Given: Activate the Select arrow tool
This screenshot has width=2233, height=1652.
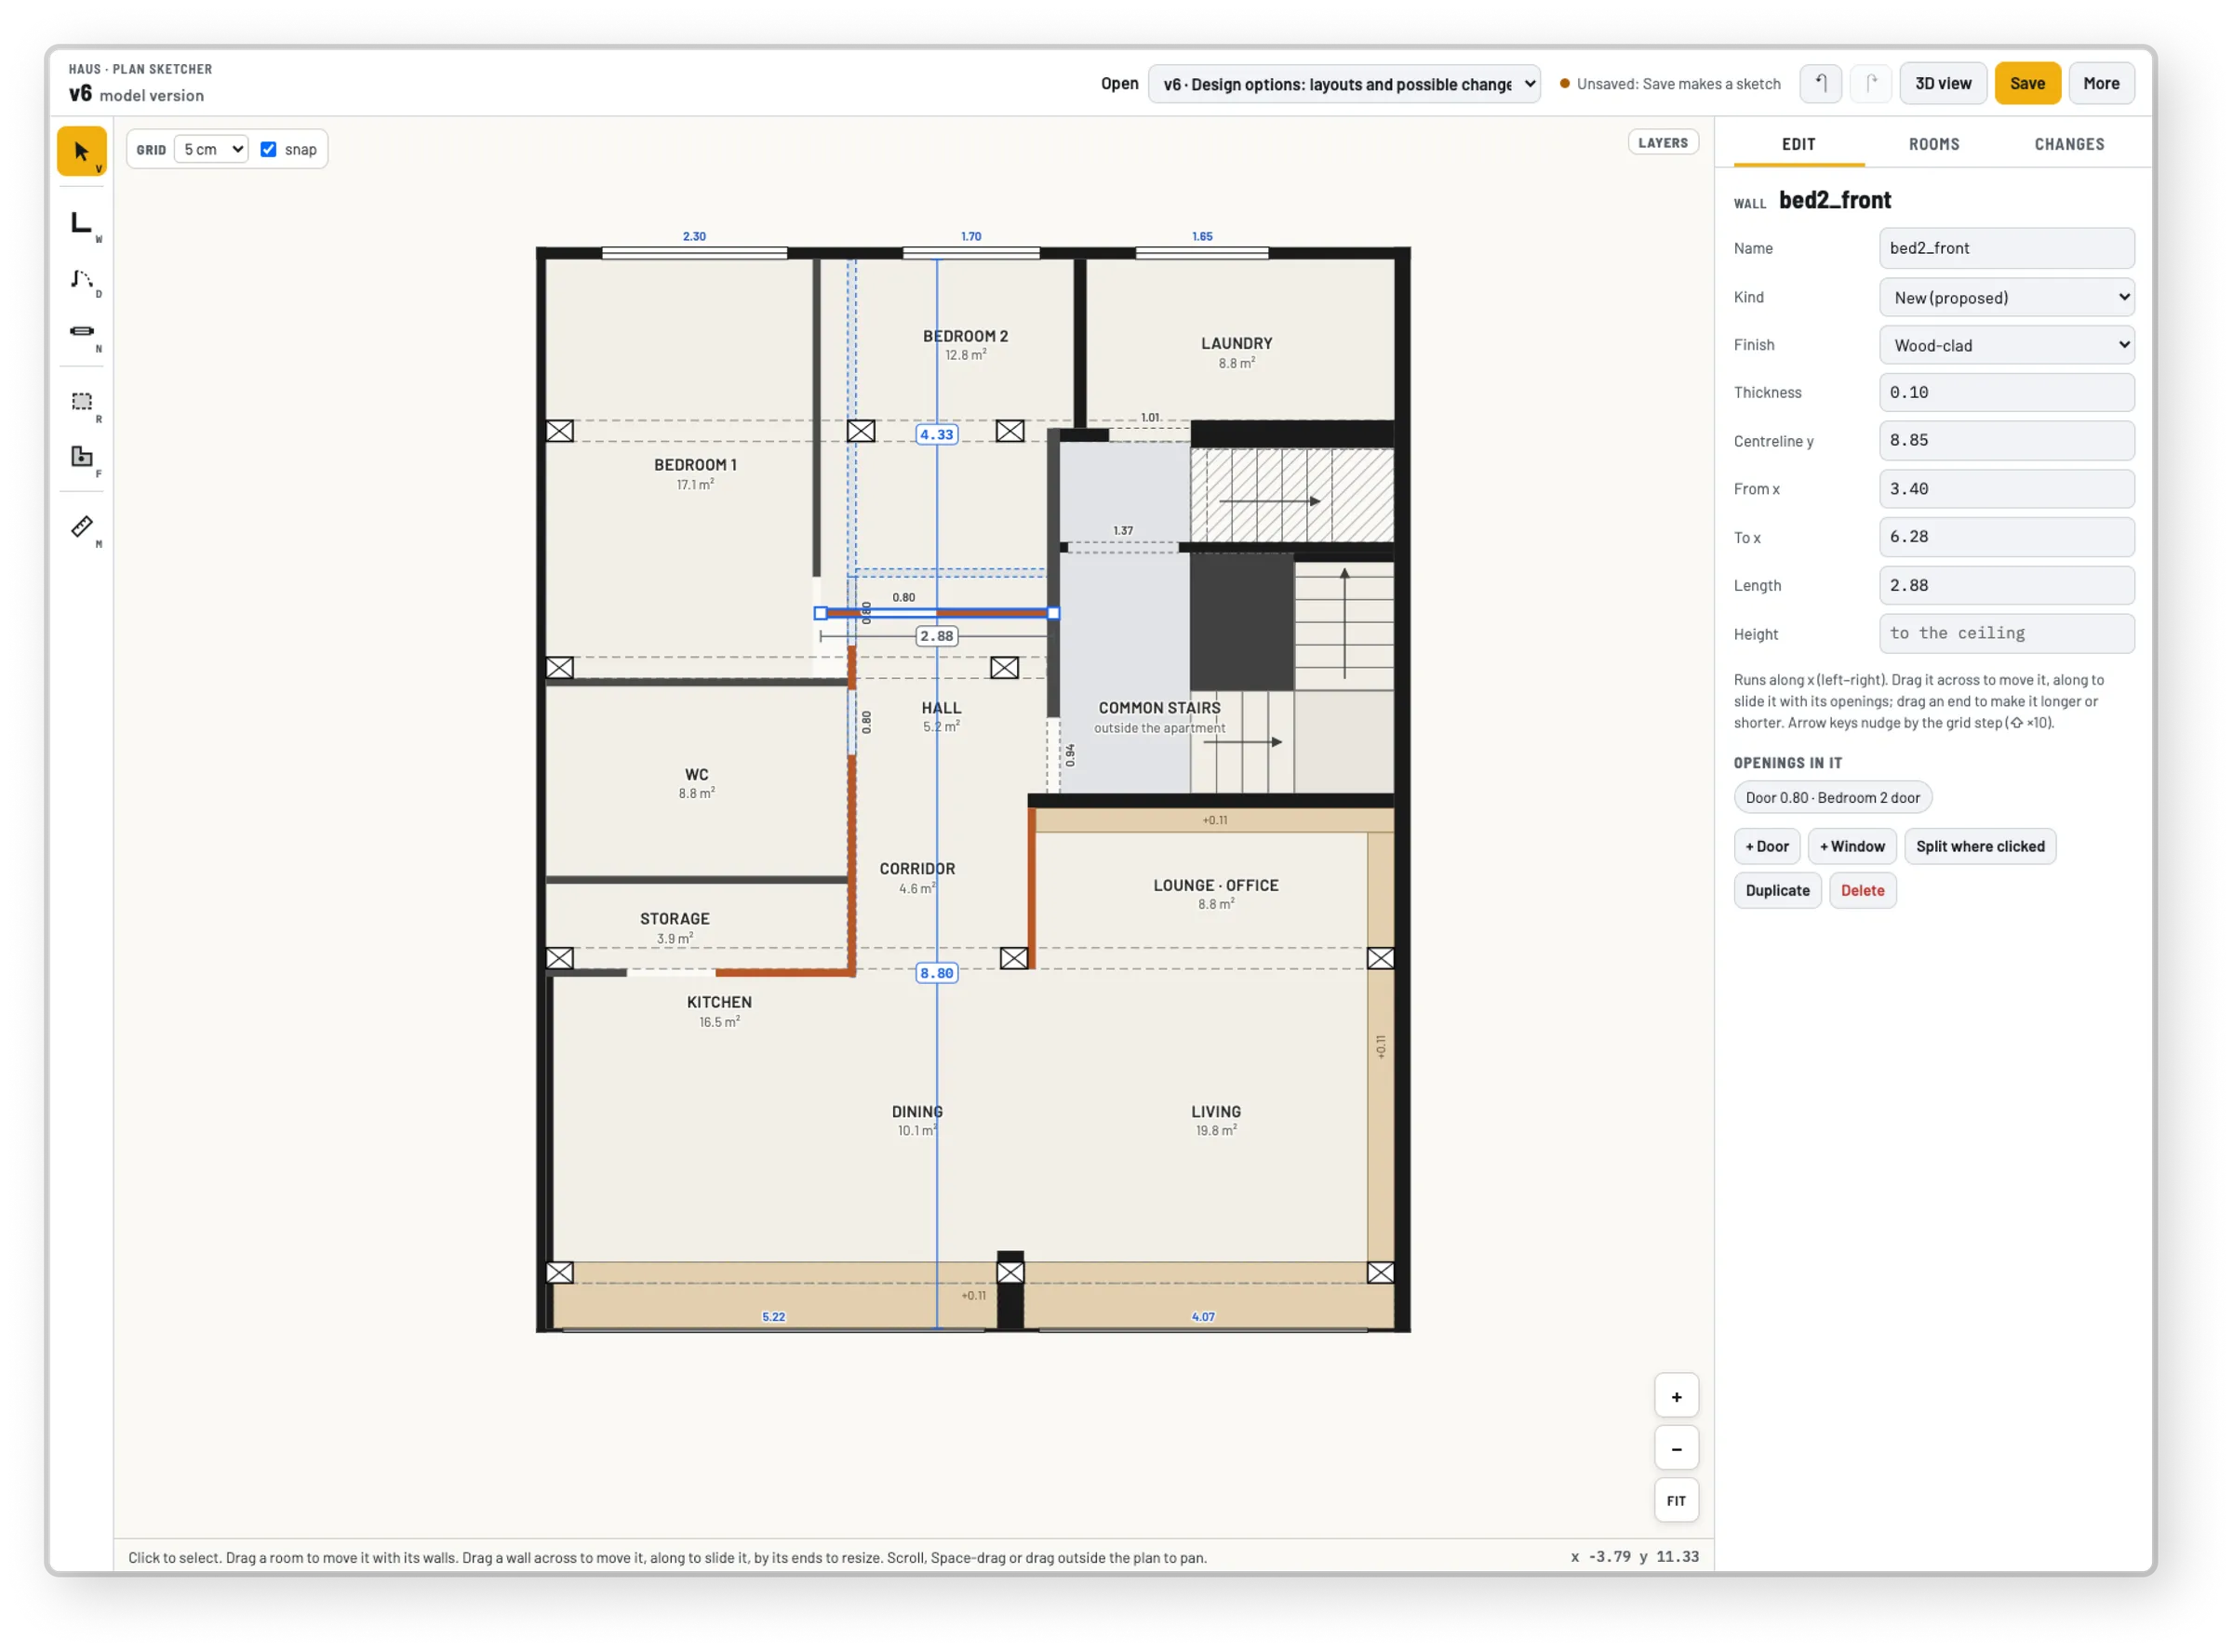Looking at the screenshot, I should pos(82,152).
